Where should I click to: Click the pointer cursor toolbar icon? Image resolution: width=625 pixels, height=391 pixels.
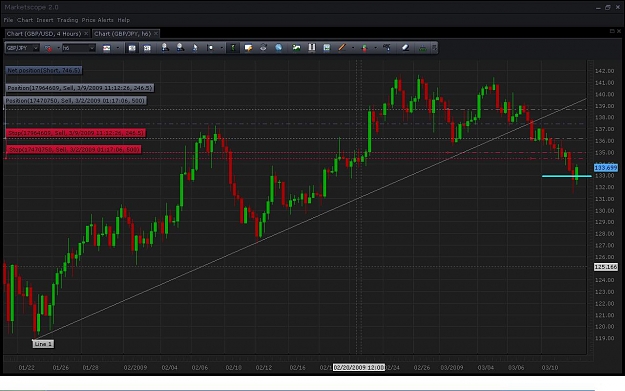click(195, 48)
